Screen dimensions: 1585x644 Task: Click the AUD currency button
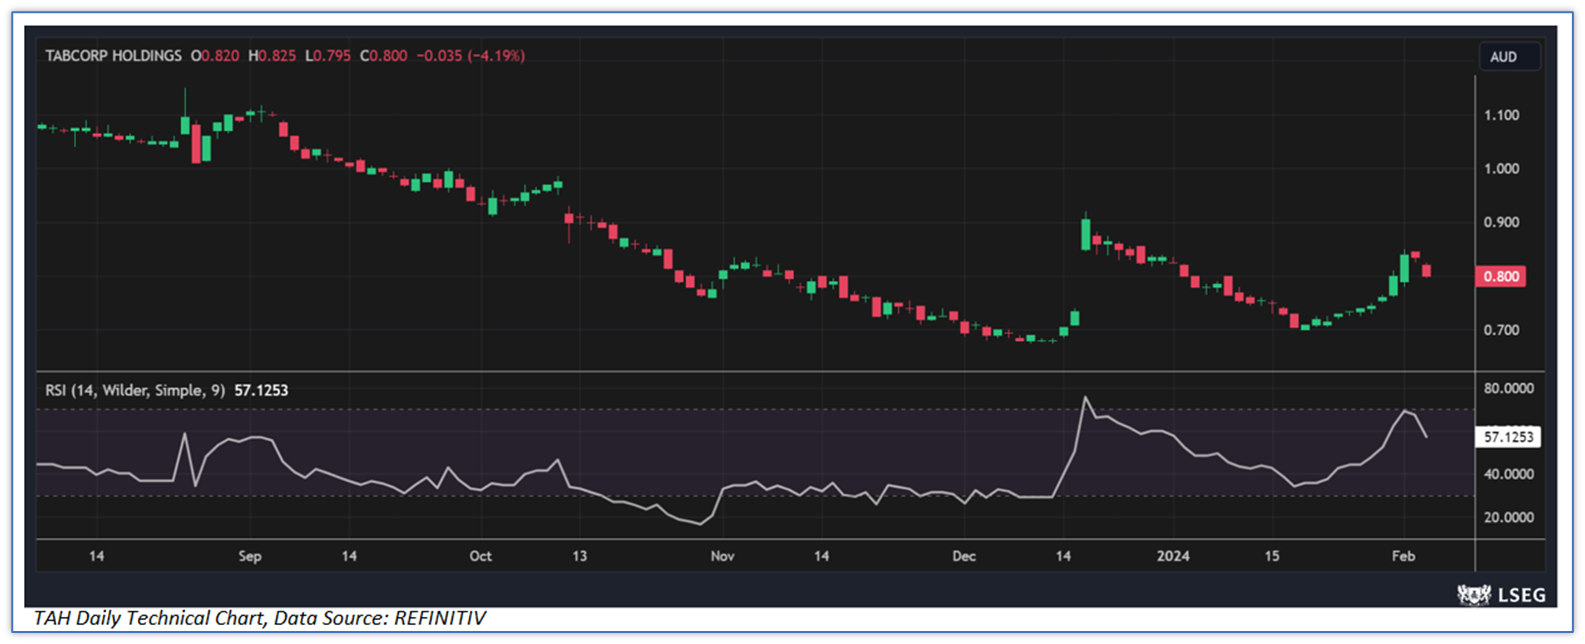1509,57
